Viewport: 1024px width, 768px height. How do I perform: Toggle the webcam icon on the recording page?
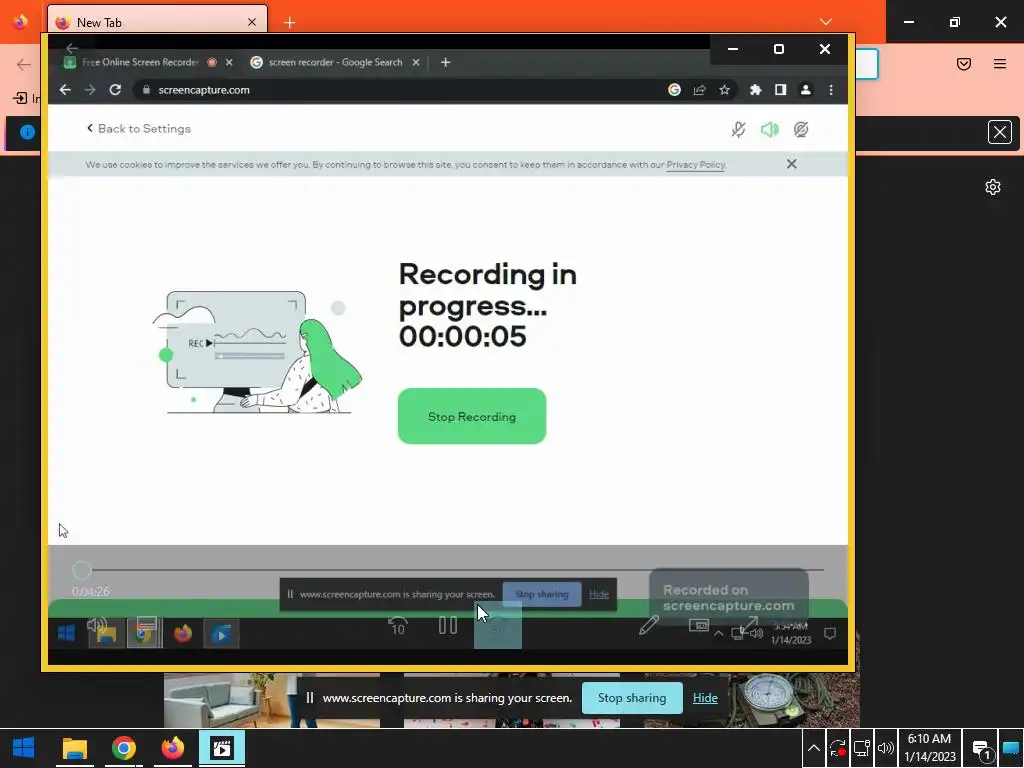[x=801, y=129]
